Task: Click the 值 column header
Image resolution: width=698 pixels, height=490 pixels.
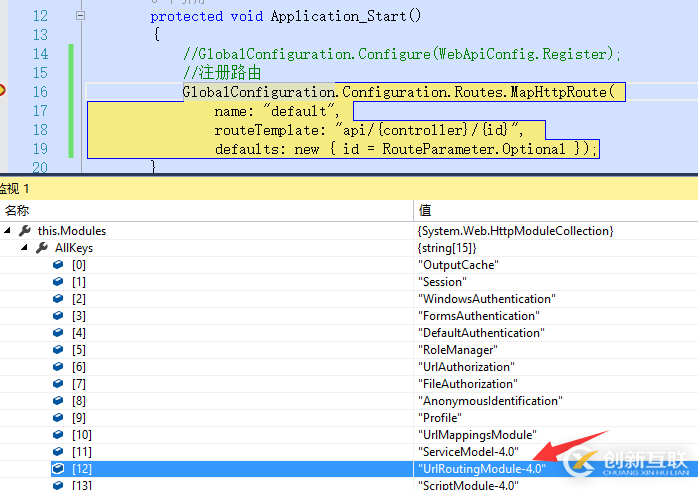Action: (x=425, y=210)
